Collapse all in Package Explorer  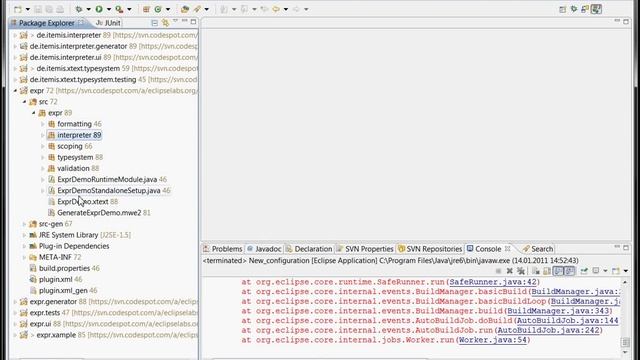coord(154,23)
